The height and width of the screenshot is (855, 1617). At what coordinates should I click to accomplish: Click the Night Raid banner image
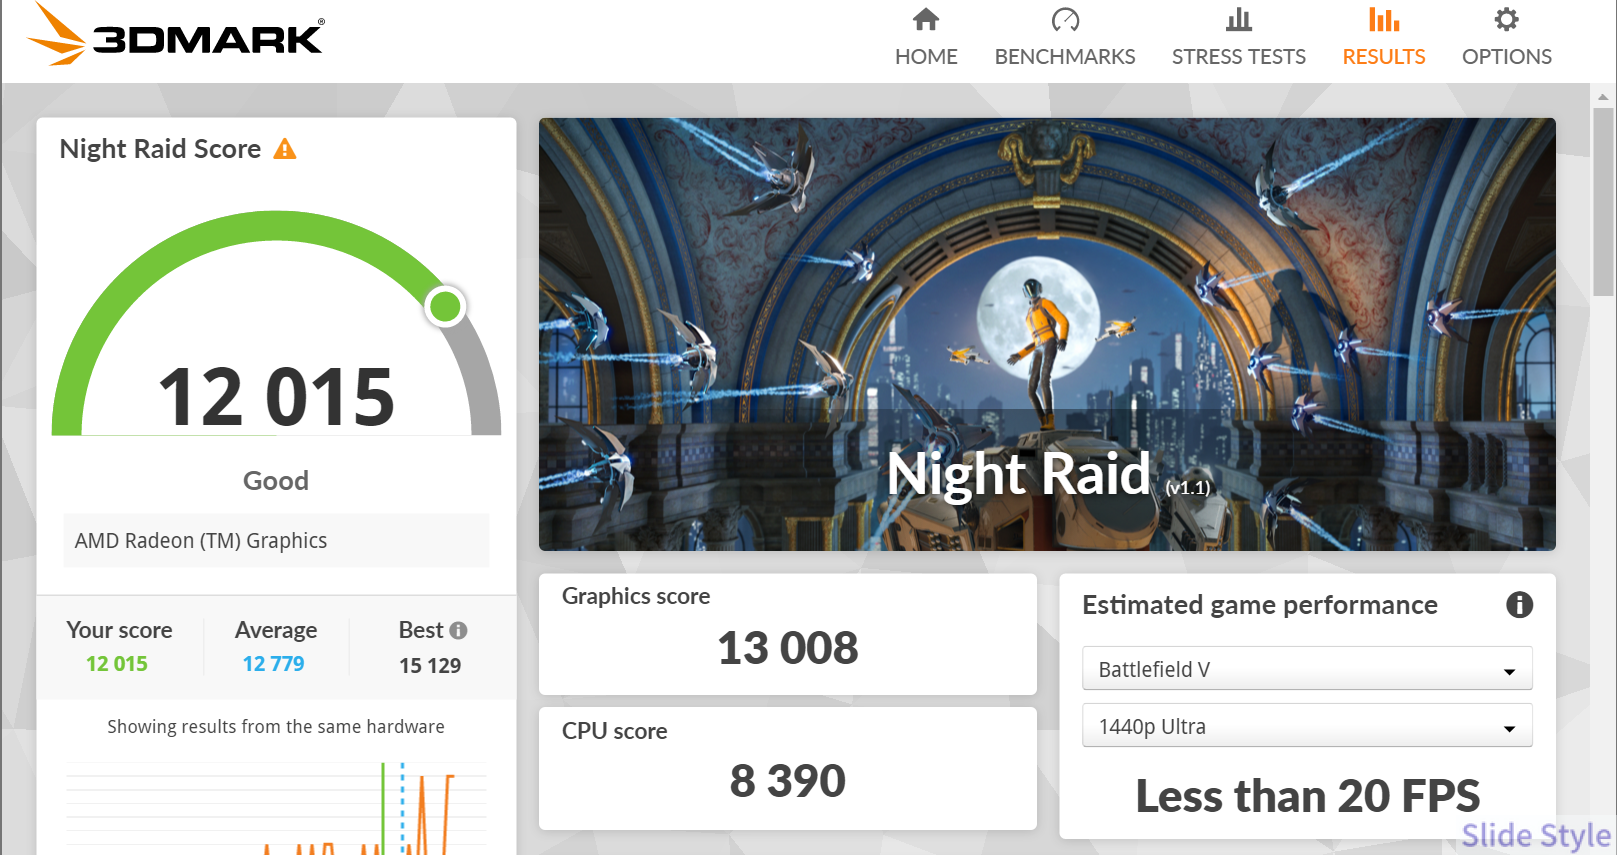click(x=1047, y=334)
